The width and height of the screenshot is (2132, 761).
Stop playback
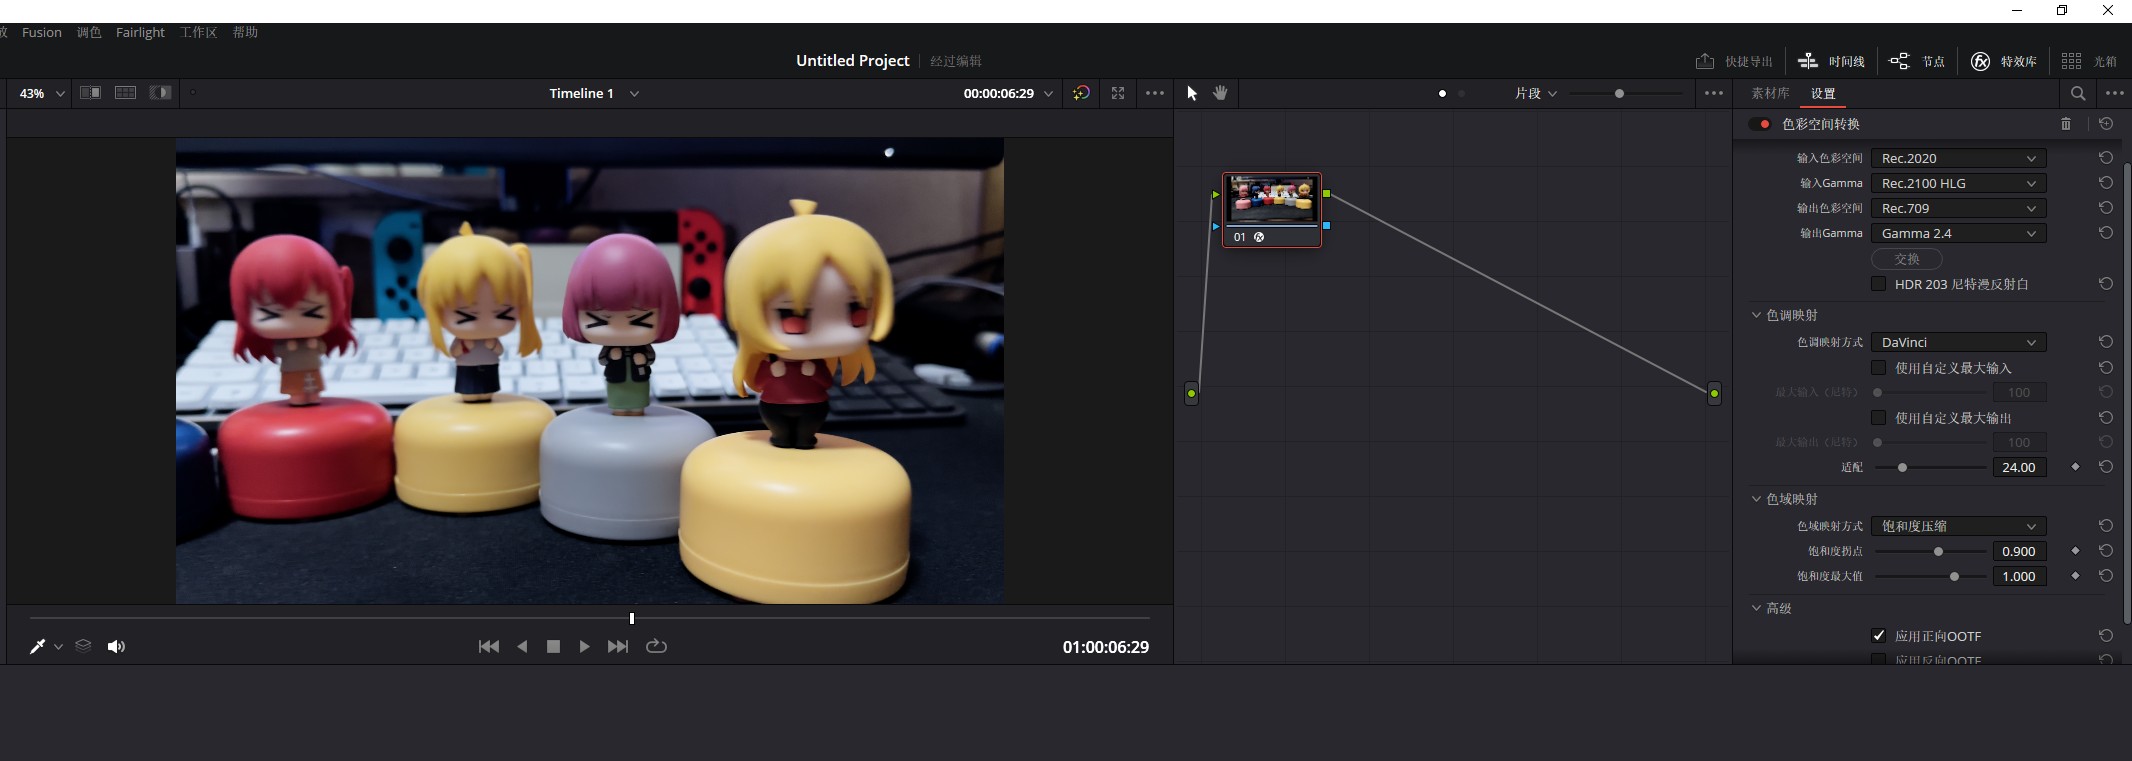coord(553,646)
